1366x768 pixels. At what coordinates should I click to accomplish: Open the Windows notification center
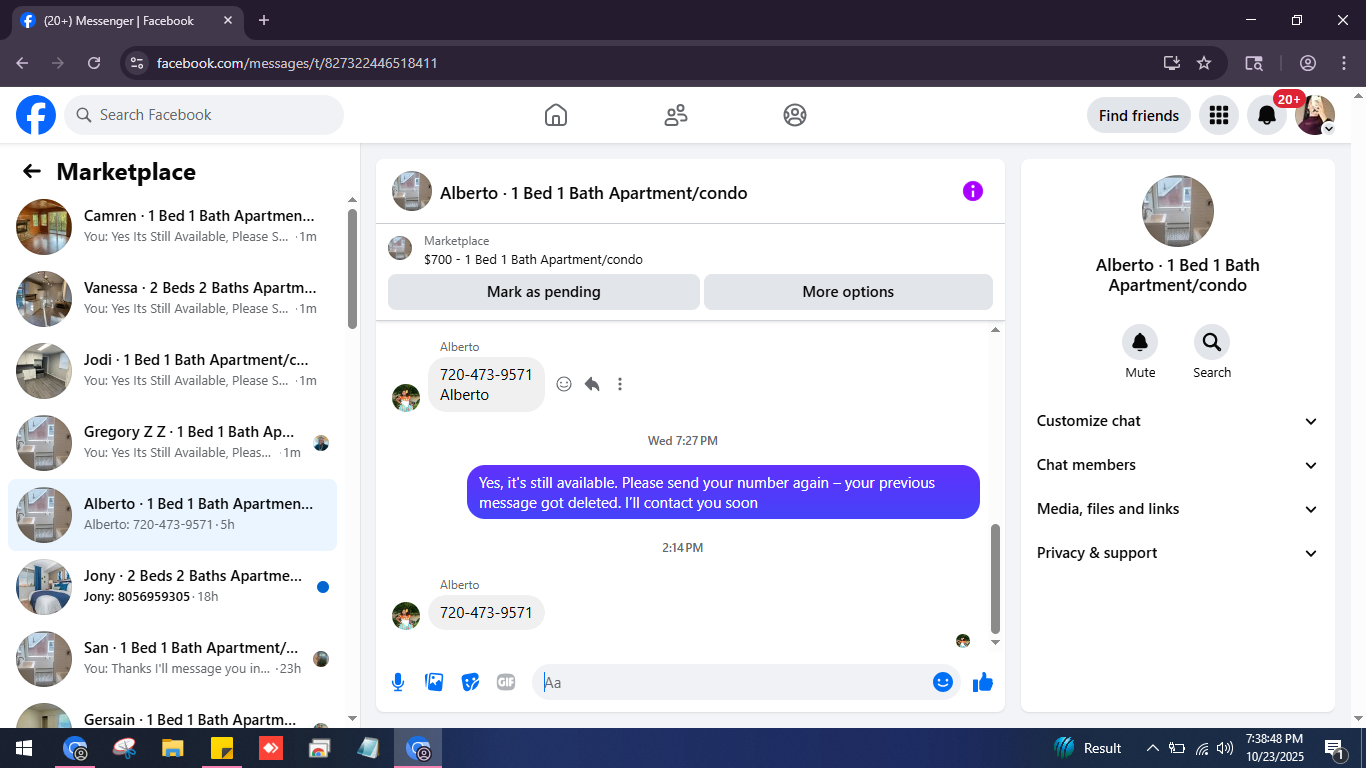click(1334, 748)
